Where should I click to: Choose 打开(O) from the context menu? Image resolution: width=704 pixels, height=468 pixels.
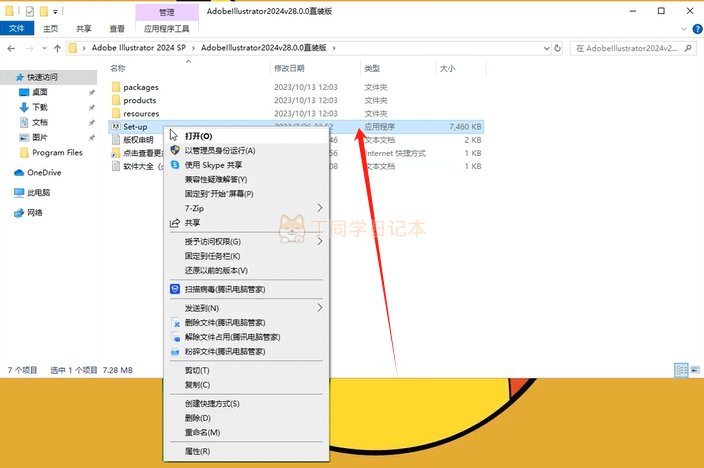[x=246, y=136]
